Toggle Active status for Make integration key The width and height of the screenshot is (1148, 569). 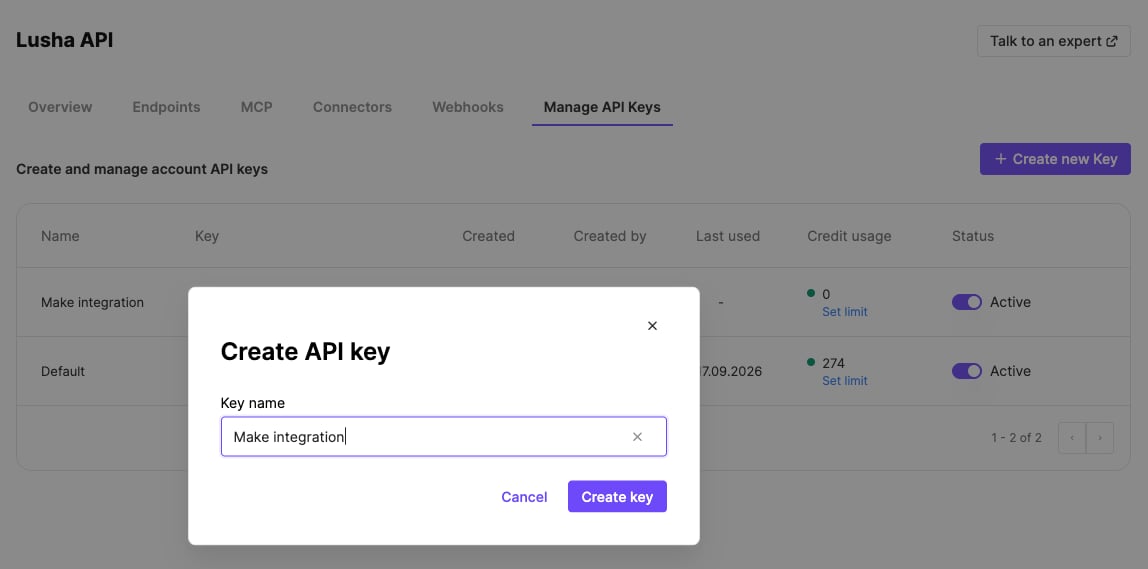point(966,302)
